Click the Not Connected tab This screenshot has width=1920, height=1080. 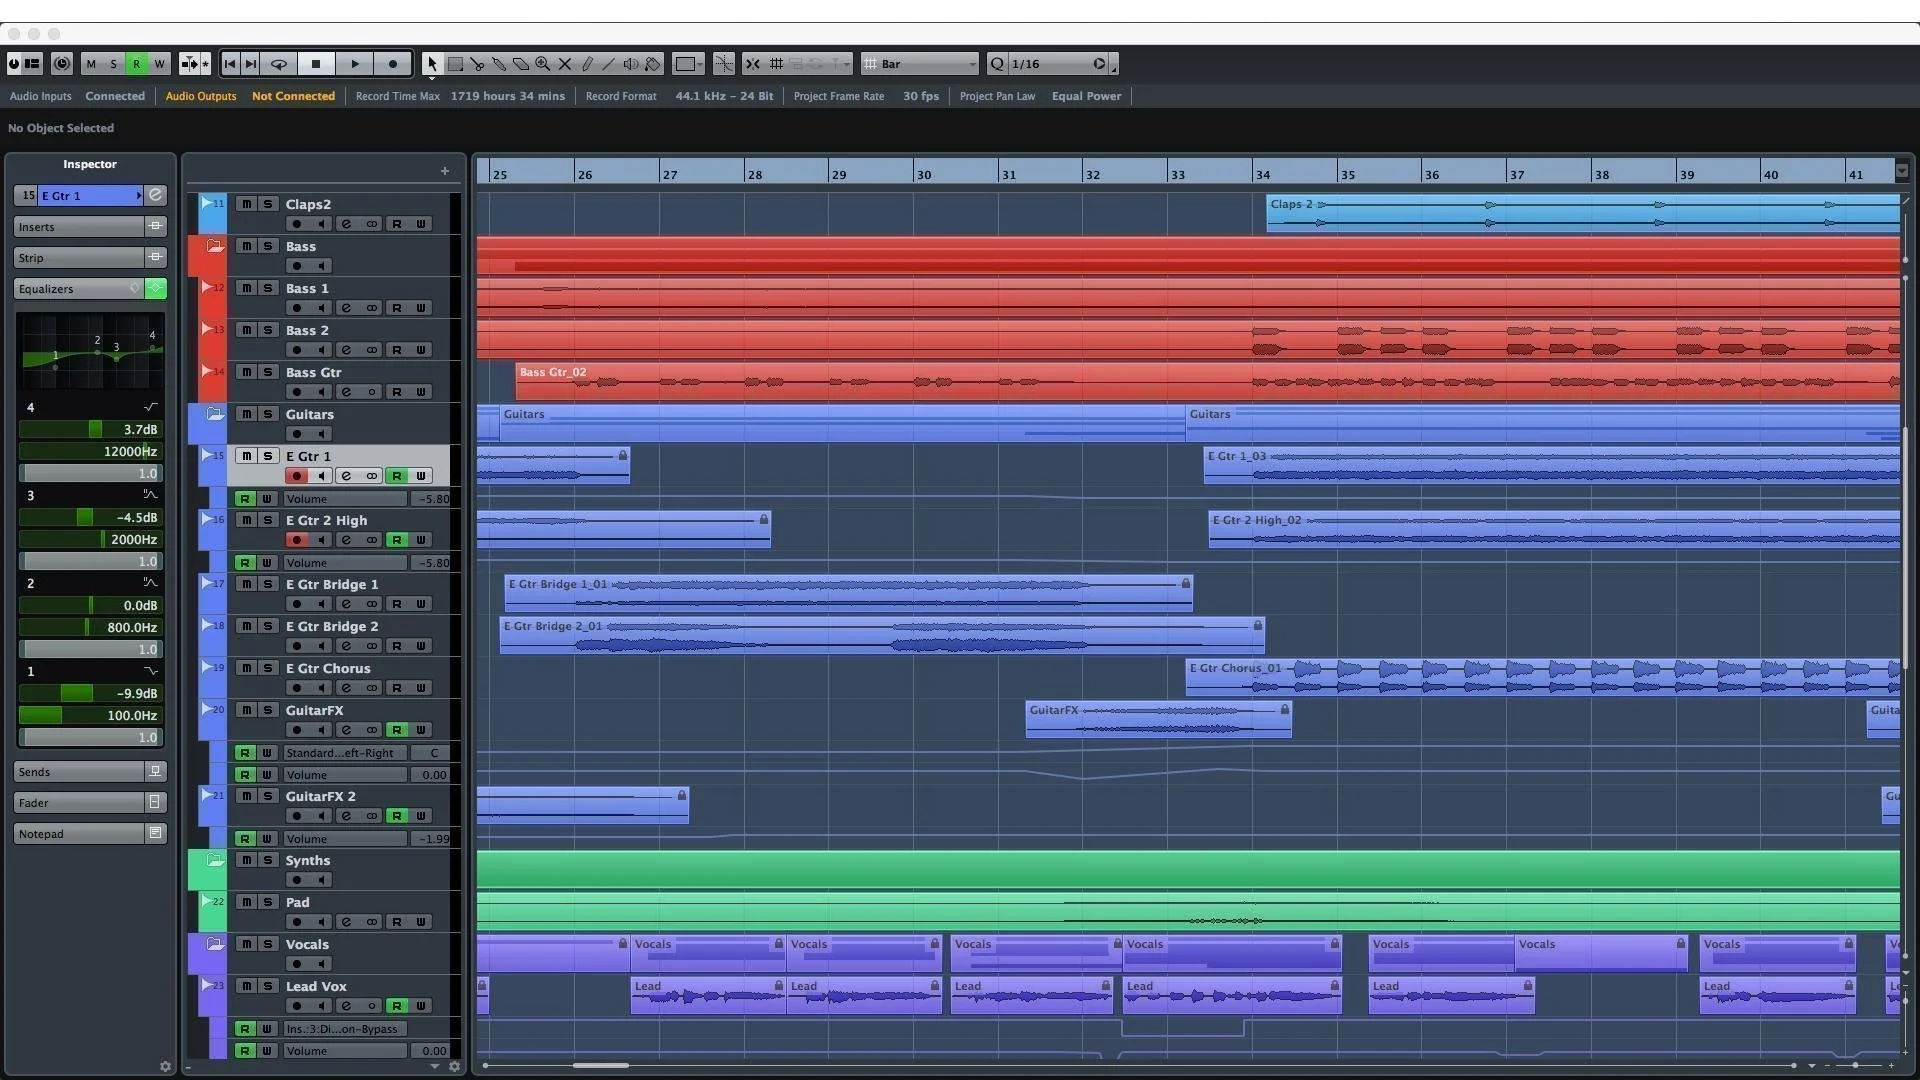coord(293,95)
